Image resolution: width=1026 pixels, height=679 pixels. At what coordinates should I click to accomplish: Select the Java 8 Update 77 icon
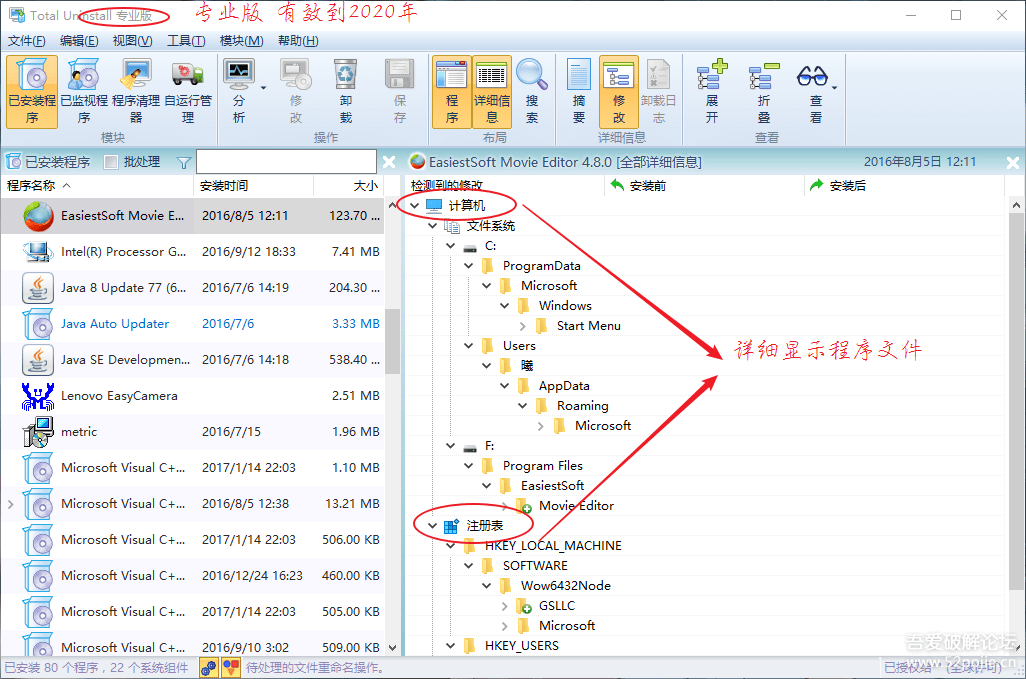38,288
